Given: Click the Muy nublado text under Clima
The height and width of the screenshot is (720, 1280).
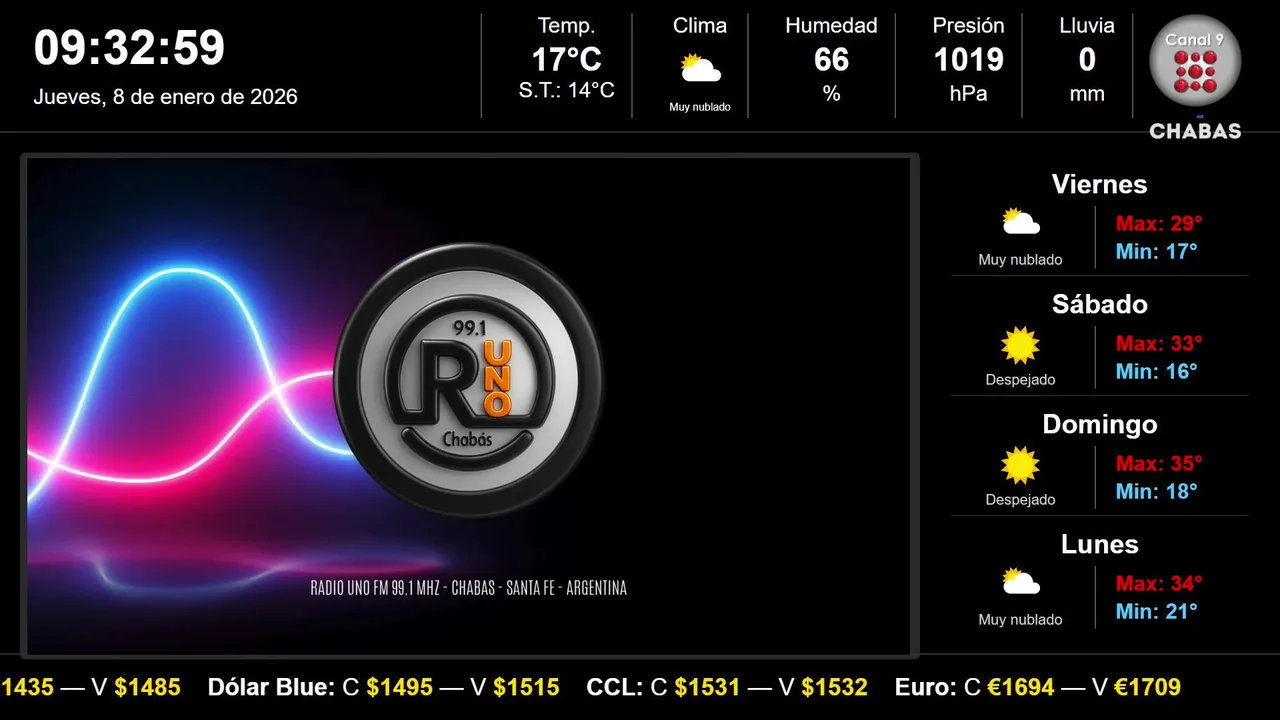Looking at the screenshot, I should coord(700,107).
